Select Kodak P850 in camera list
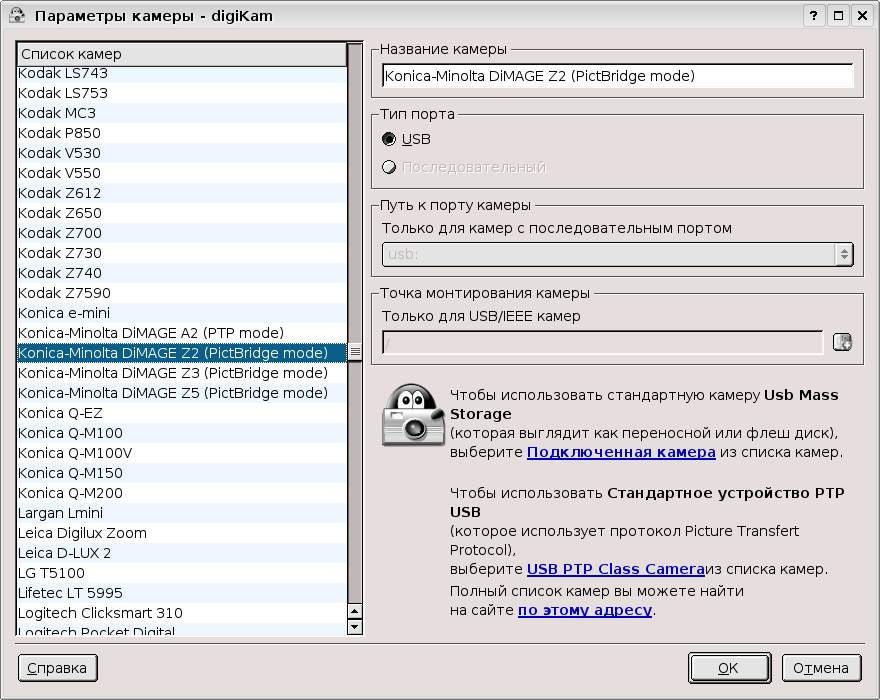 tap(182, 133)
